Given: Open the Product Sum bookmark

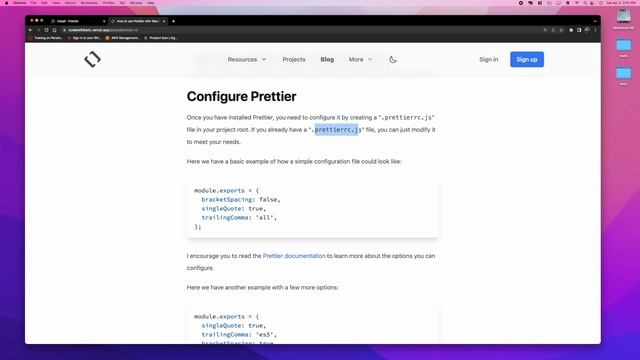Looking at the screenshot, I should click(x=161, y=38).
